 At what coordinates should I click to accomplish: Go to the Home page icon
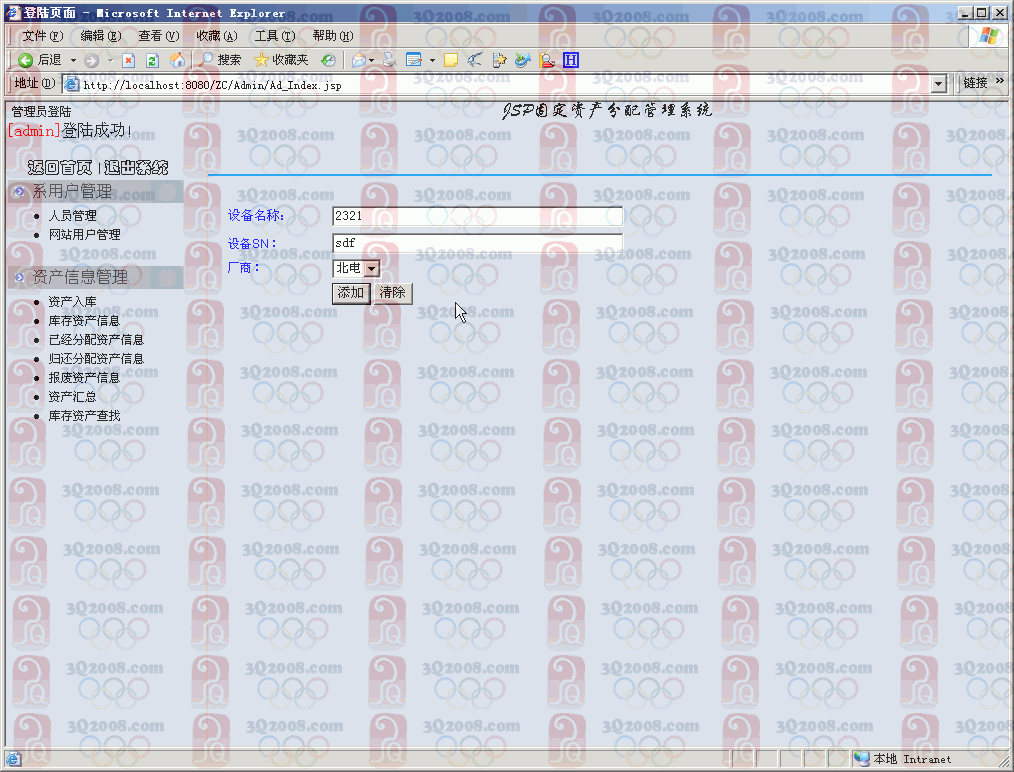[x=177, y=61]
